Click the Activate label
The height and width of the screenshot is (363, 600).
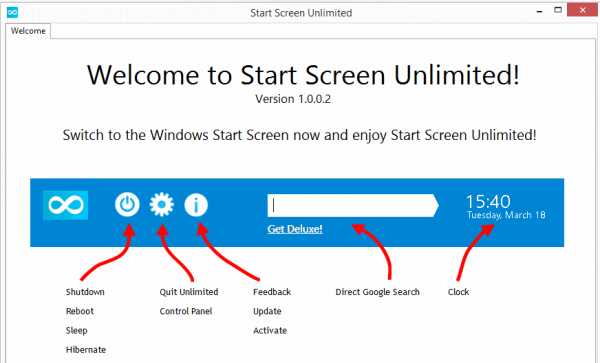click(270, 330)
